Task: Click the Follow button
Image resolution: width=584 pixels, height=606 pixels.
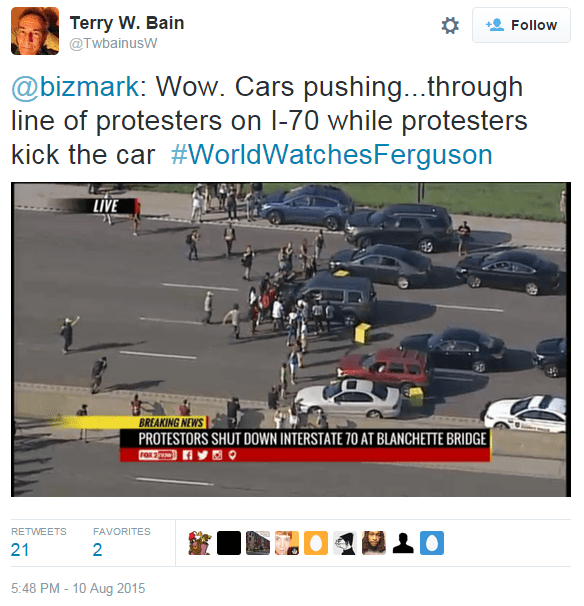Action: click(x=521, y=25)
